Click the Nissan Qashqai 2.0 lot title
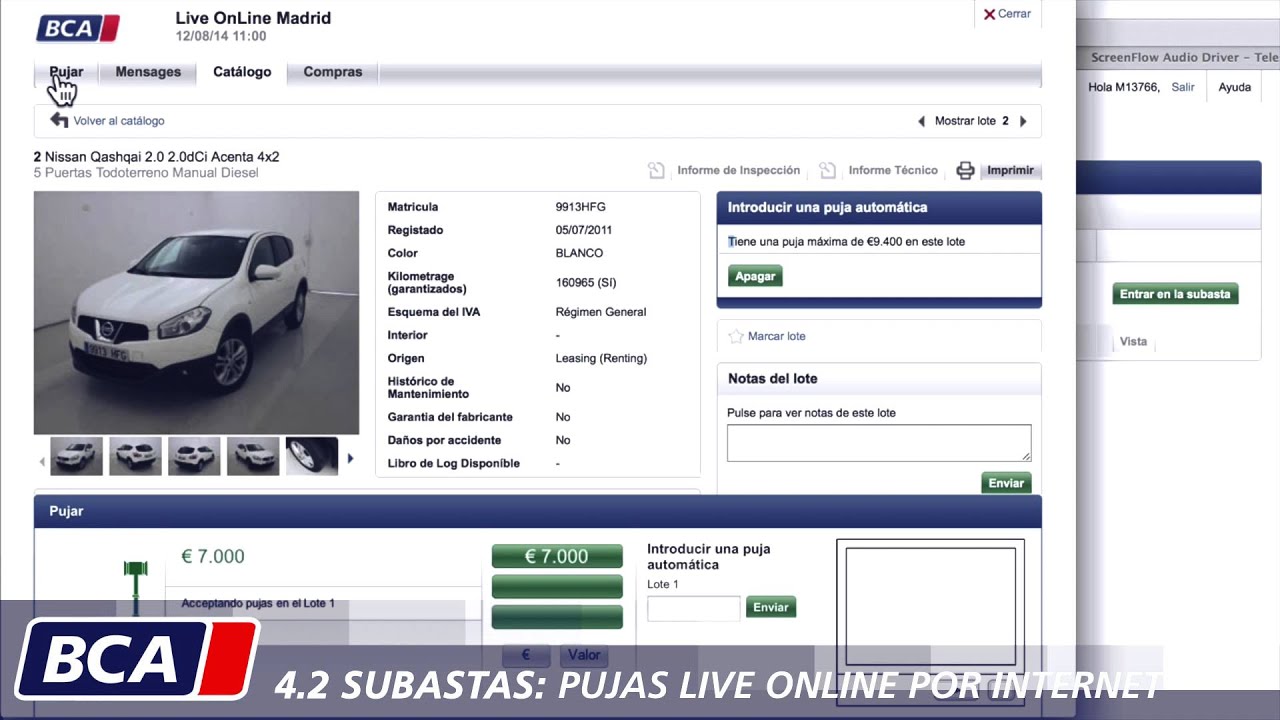The height and width of the screenshot is (720, 1280). 156,157
